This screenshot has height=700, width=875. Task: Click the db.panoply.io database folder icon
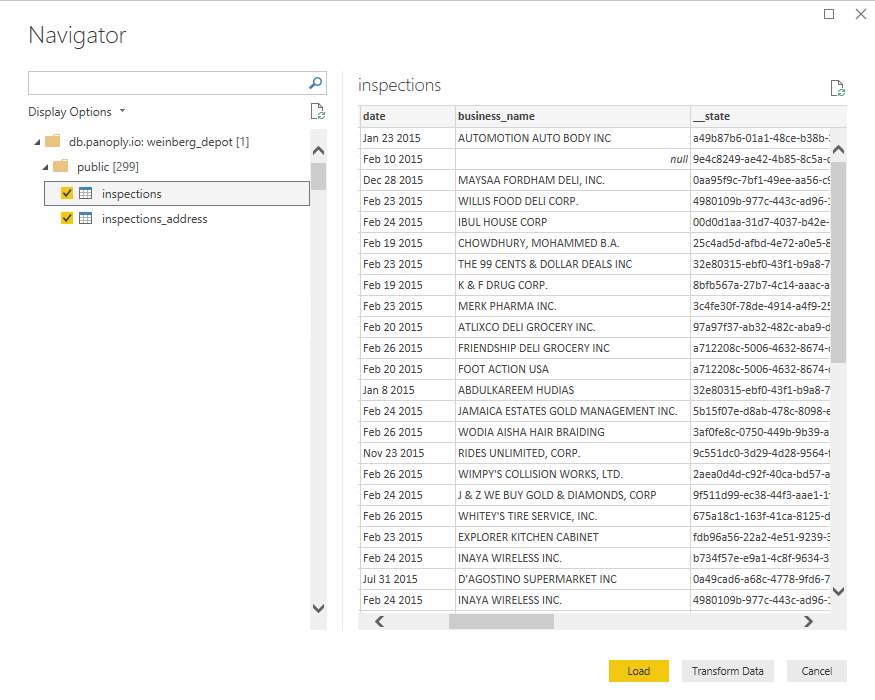pyautogui.click(x=53, y=141)
